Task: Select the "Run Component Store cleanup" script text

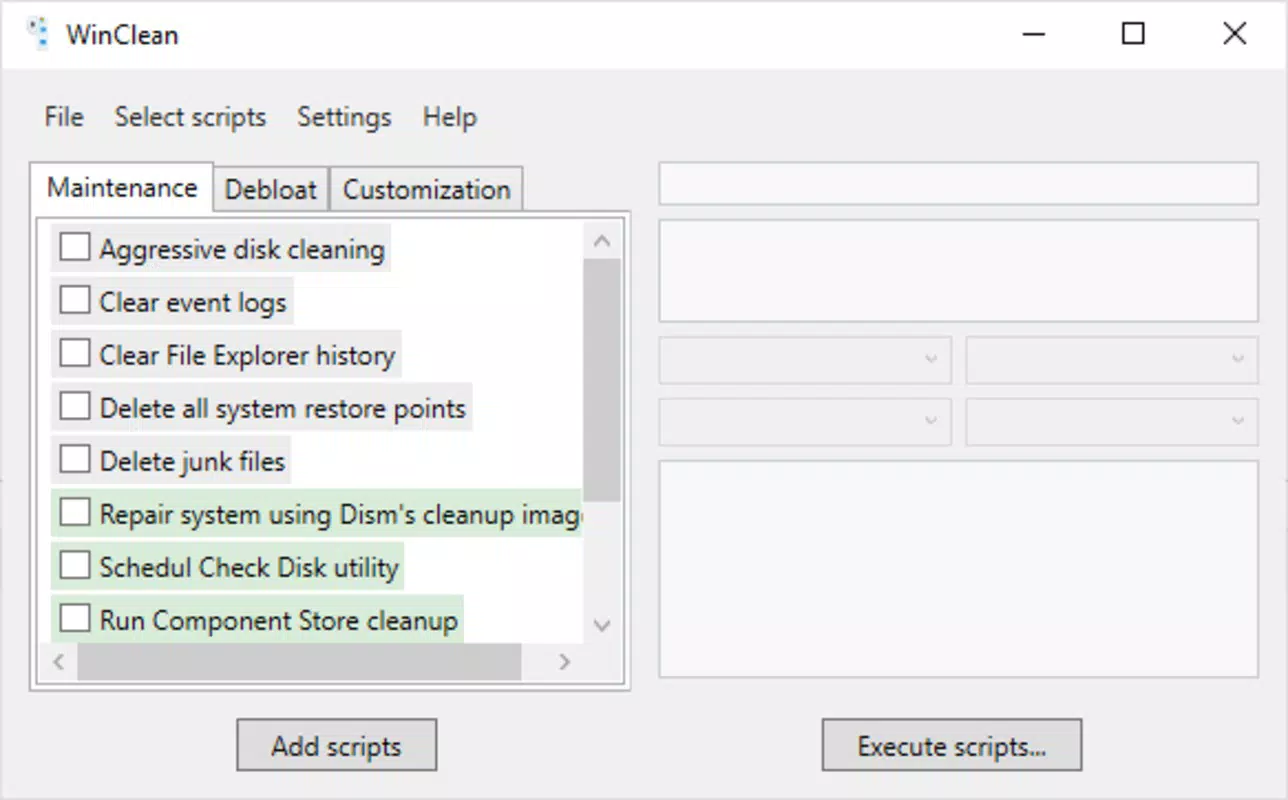Action: 279,620
